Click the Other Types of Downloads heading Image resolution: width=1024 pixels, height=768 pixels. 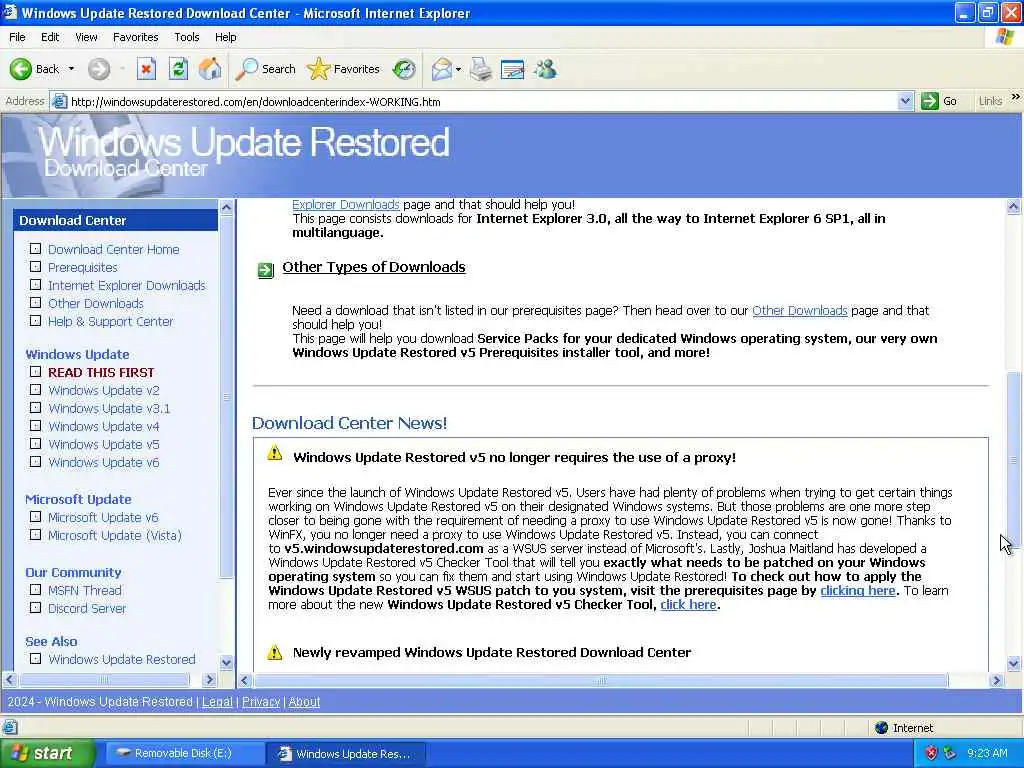click(374, 267)
